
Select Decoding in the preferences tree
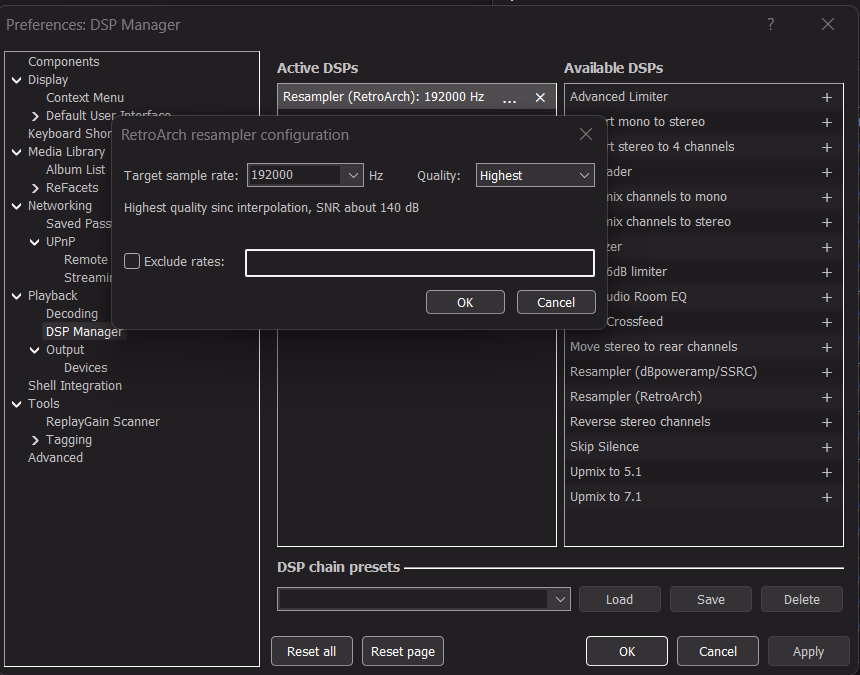tap(72, 314)
